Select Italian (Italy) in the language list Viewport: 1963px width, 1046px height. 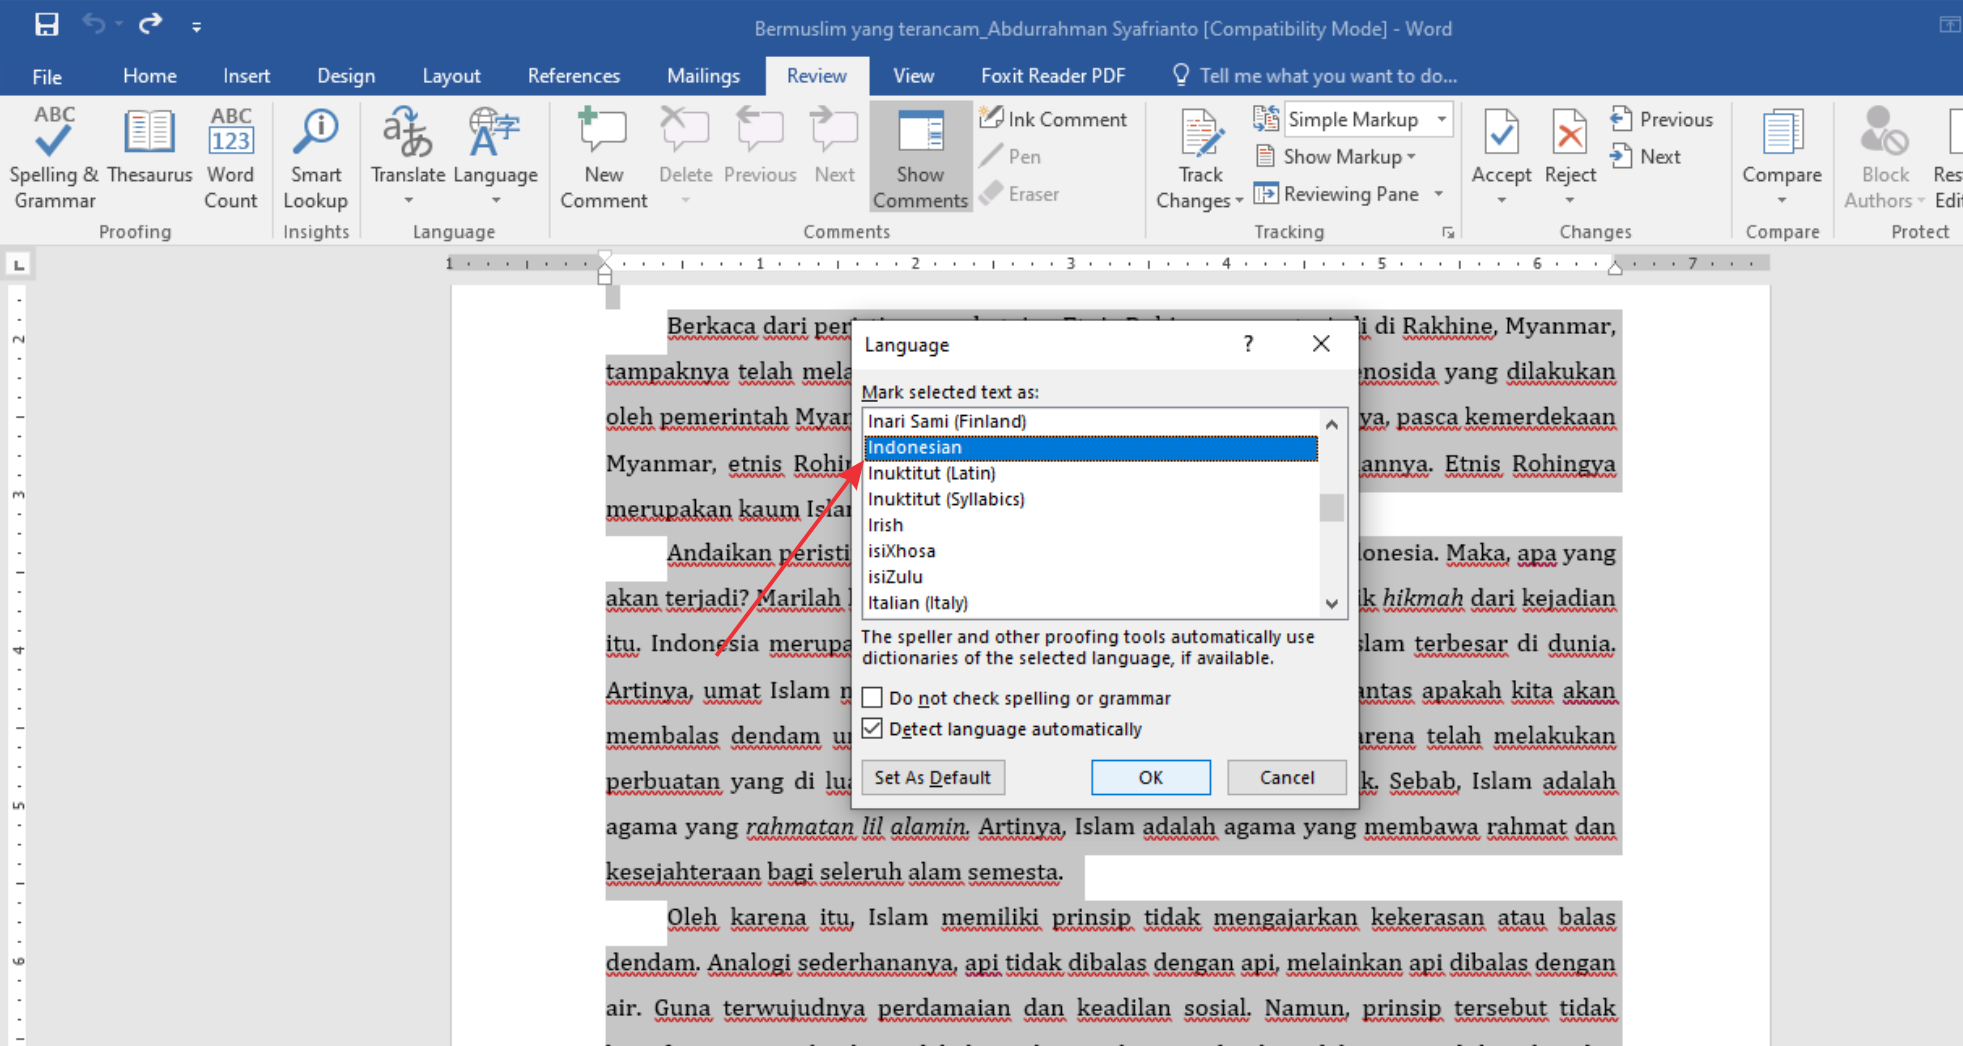[918, 603]
